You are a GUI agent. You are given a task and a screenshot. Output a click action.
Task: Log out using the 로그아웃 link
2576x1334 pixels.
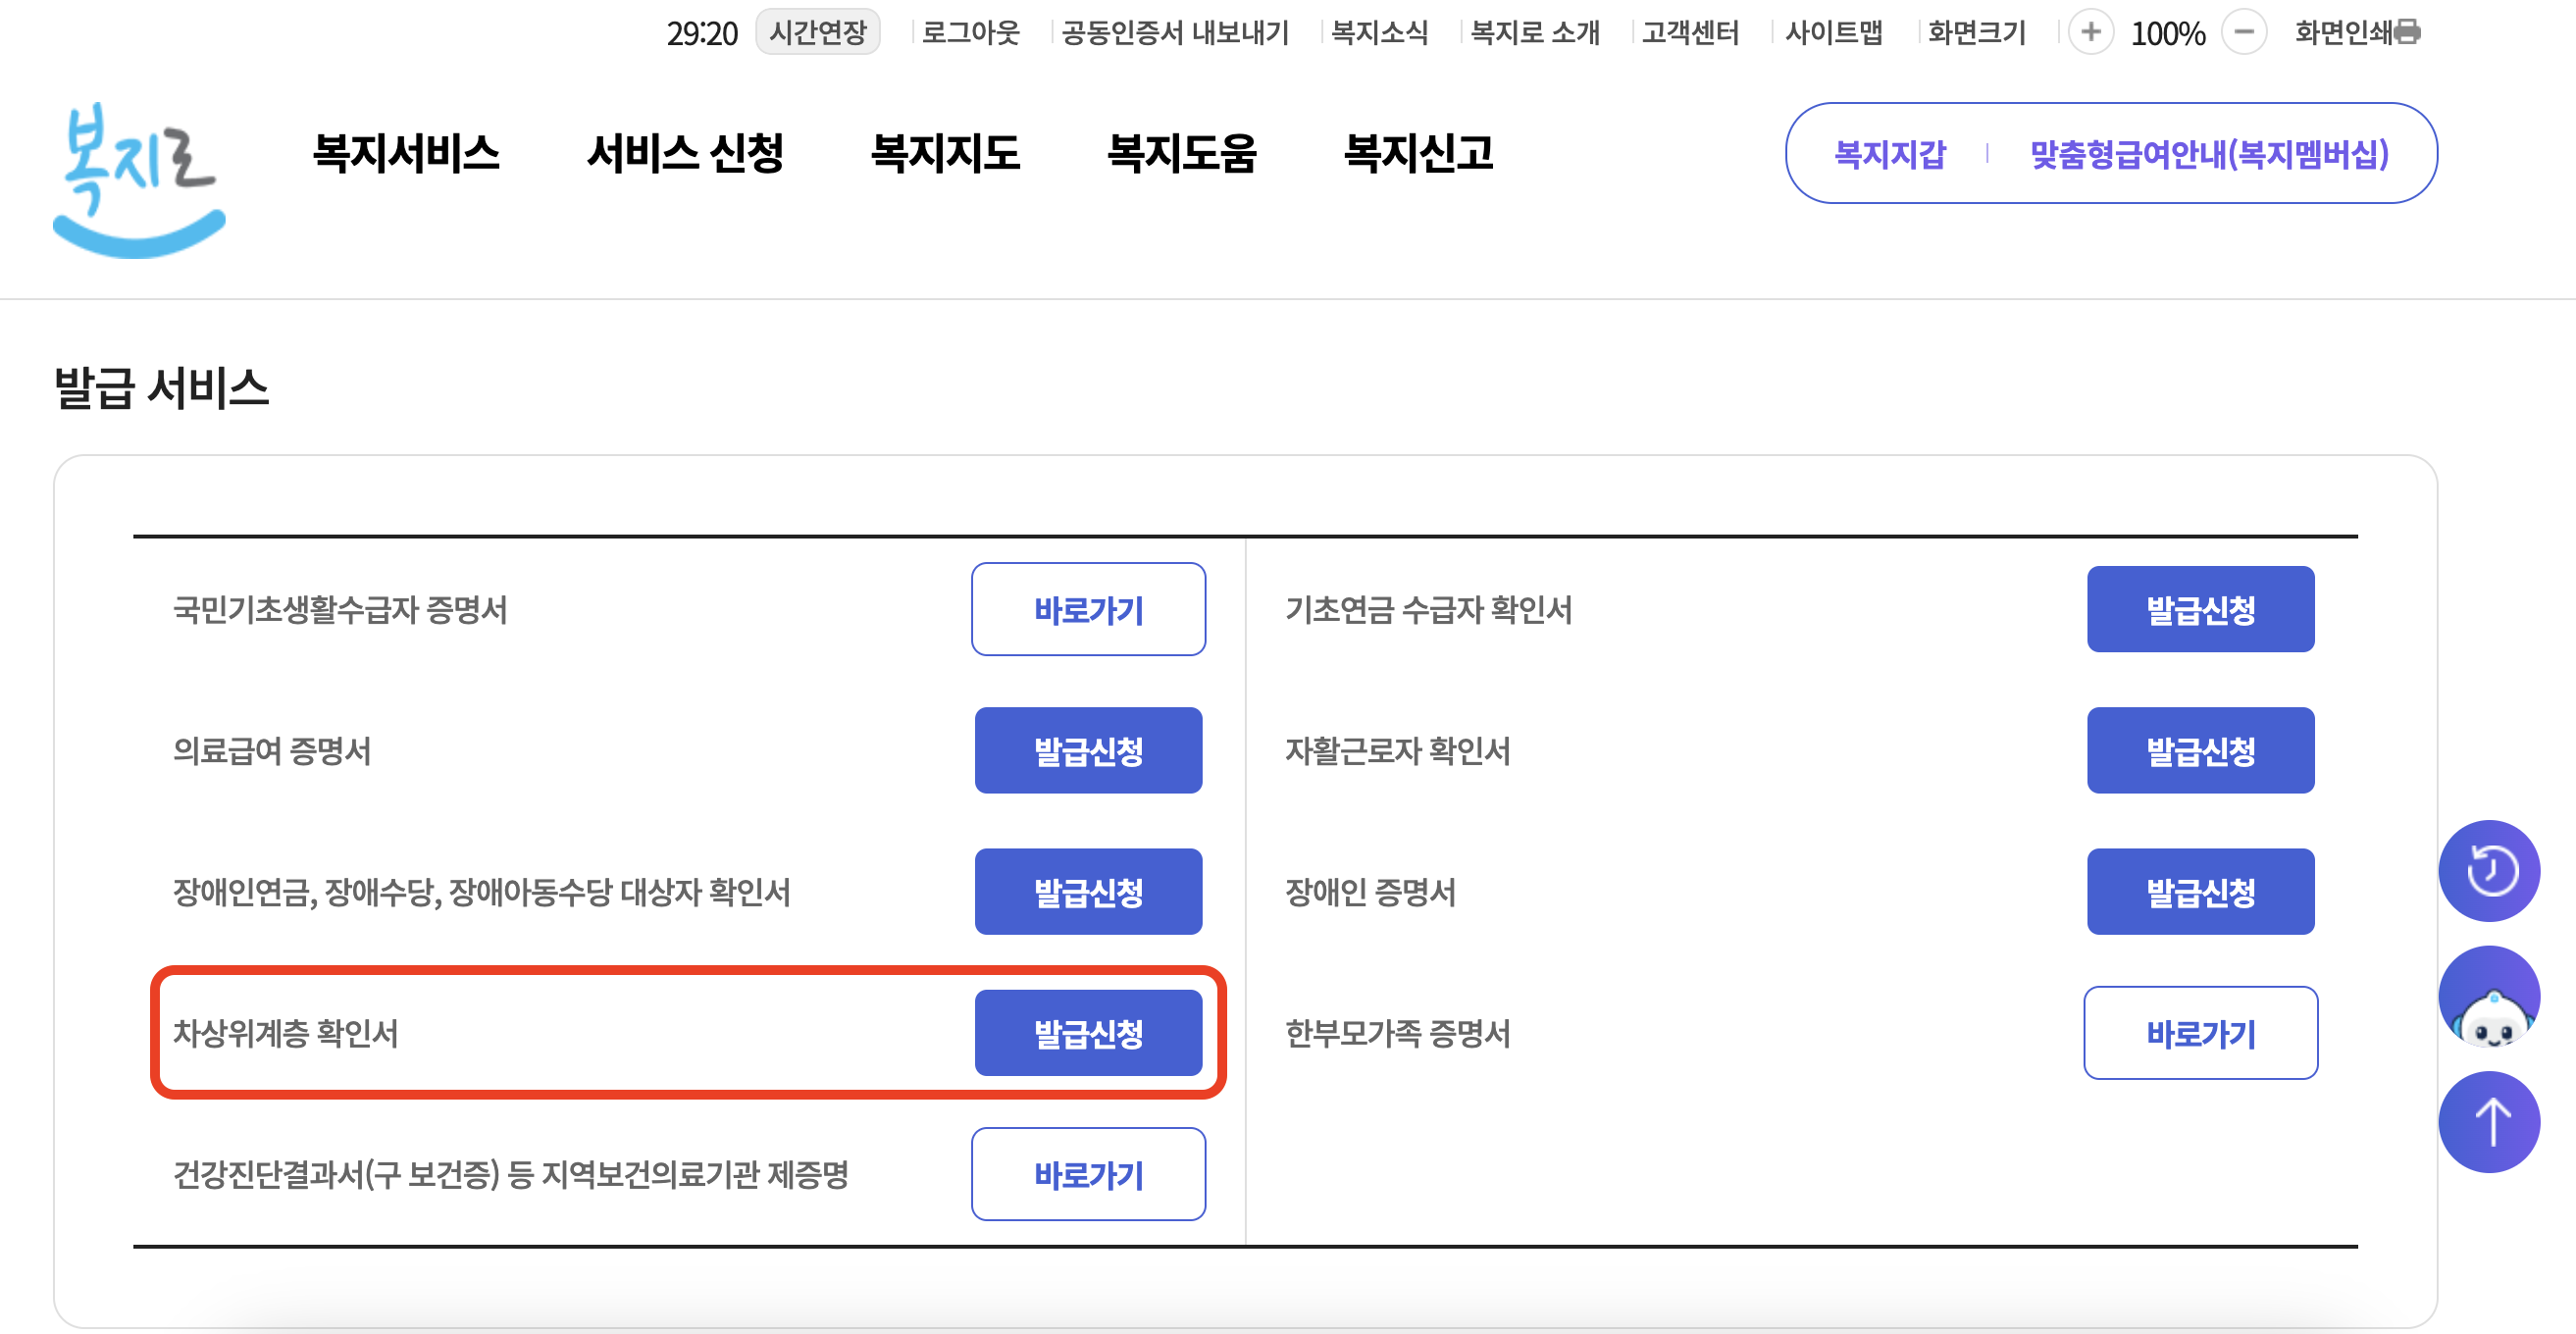click(x=969, y=32)
